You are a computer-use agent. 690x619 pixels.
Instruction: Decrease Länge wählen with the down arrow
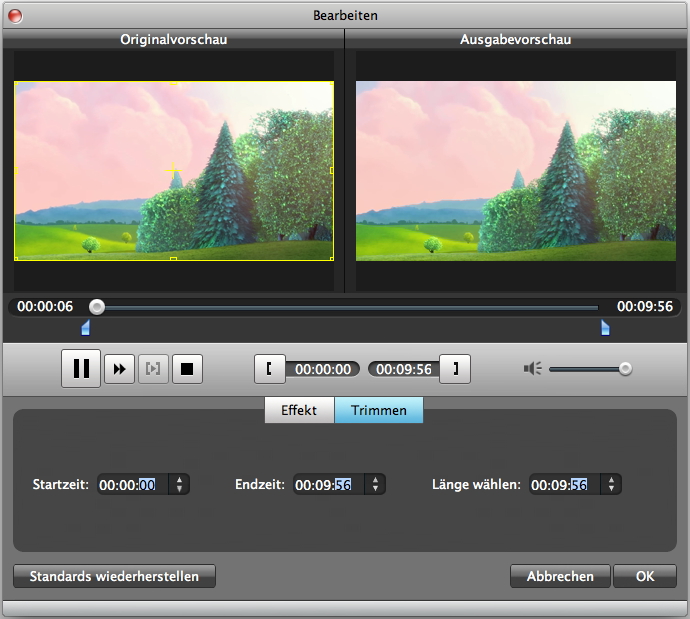(x=611, y=489)
